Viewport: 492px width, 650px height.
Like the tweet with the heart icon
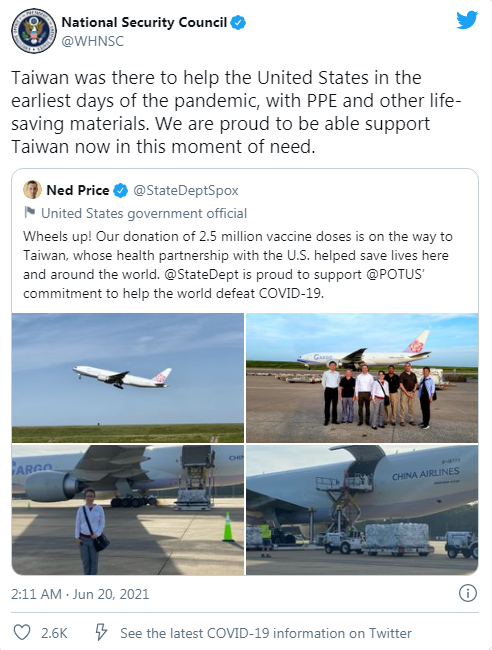pos(22,633)
